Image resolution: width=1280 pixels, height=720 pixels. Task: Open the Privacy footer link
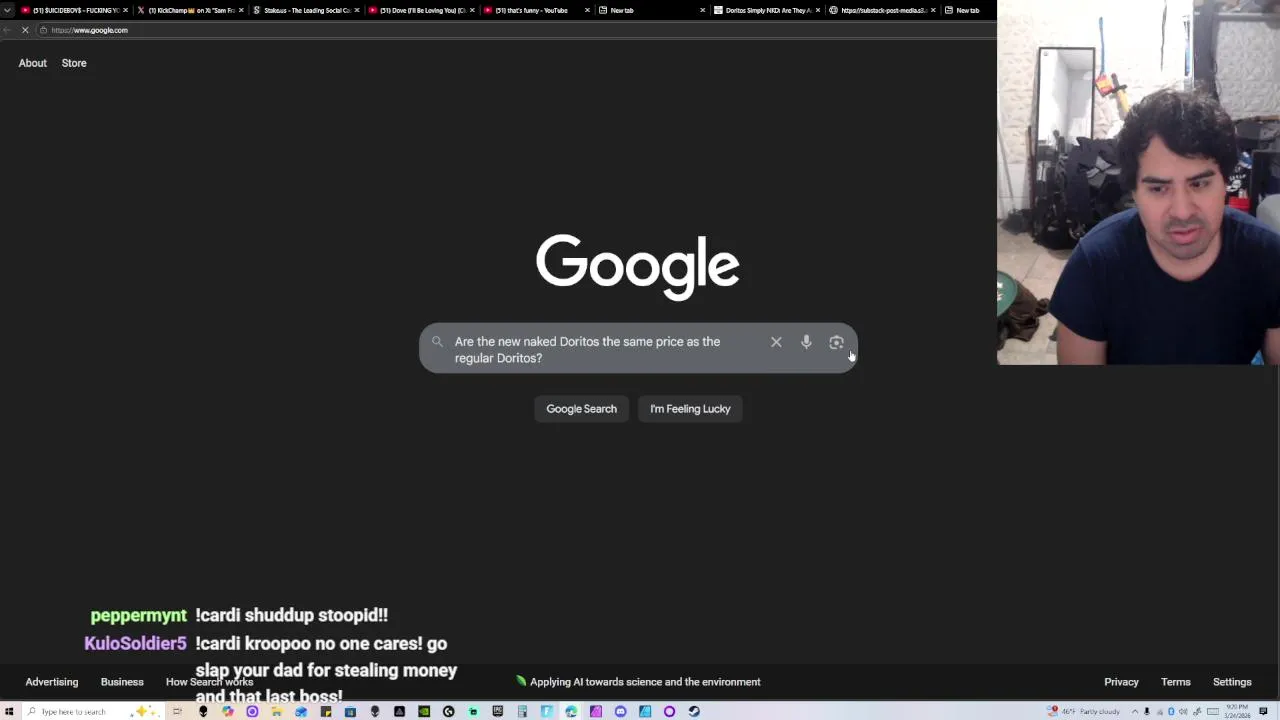1121,682
